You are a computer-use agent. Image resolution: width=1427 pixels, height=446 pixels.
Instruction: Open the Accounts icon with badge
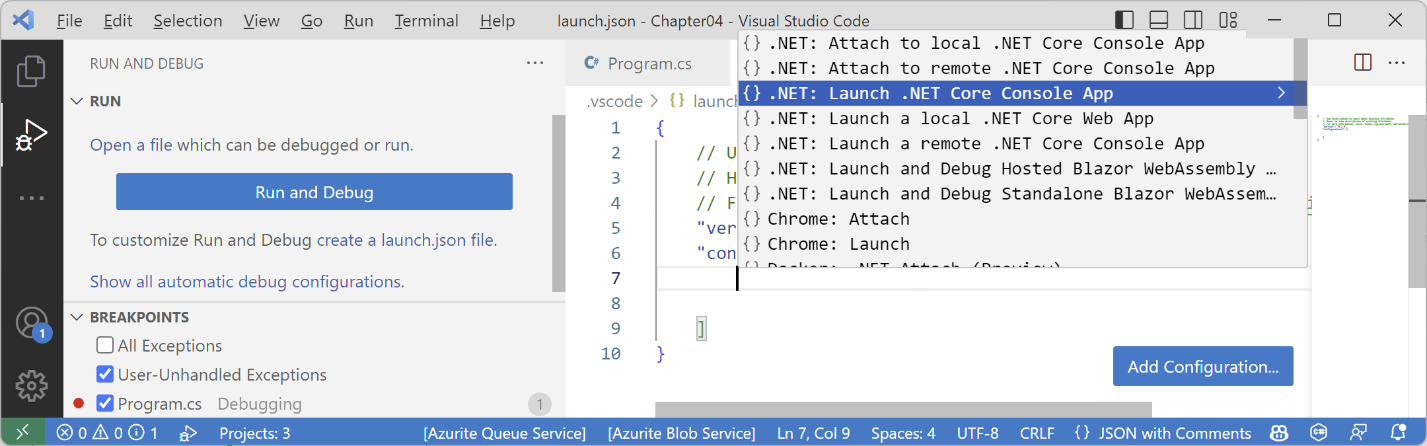coord(32,323)
